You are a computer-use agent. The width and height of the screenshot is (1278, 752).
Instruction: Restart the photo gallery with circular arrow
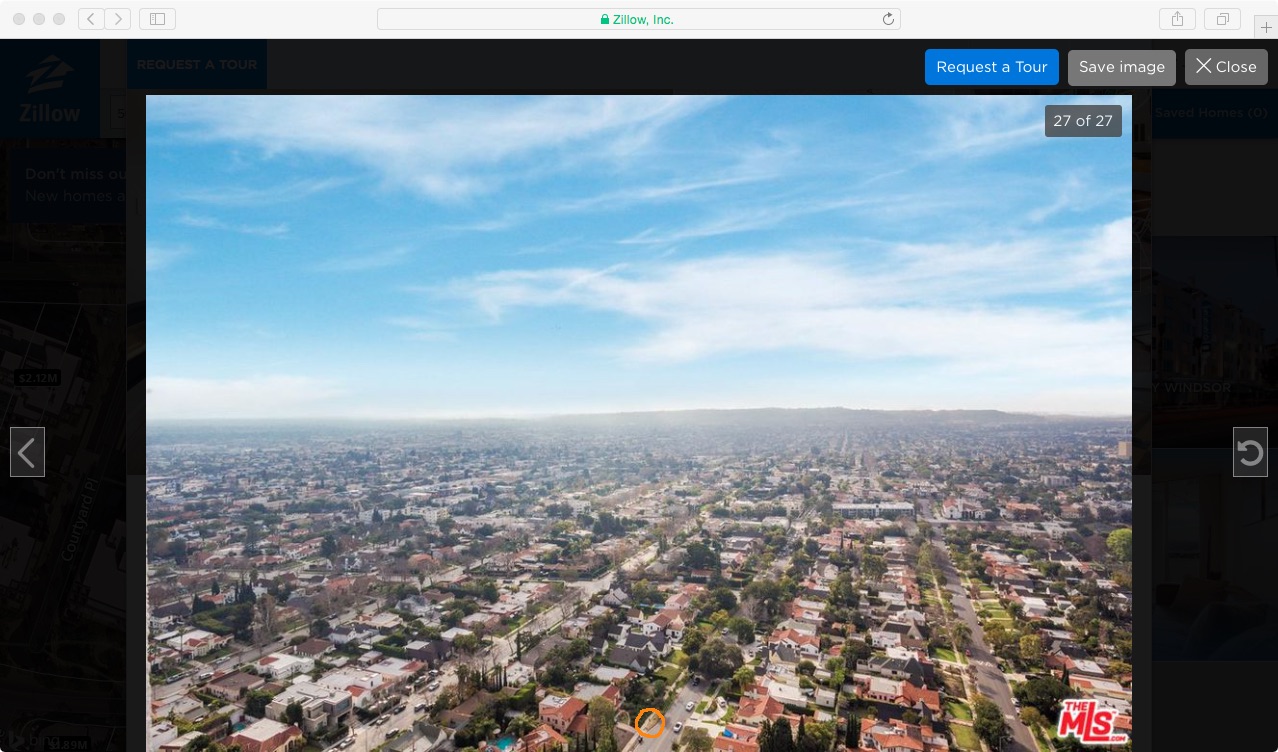(1250, 453)
